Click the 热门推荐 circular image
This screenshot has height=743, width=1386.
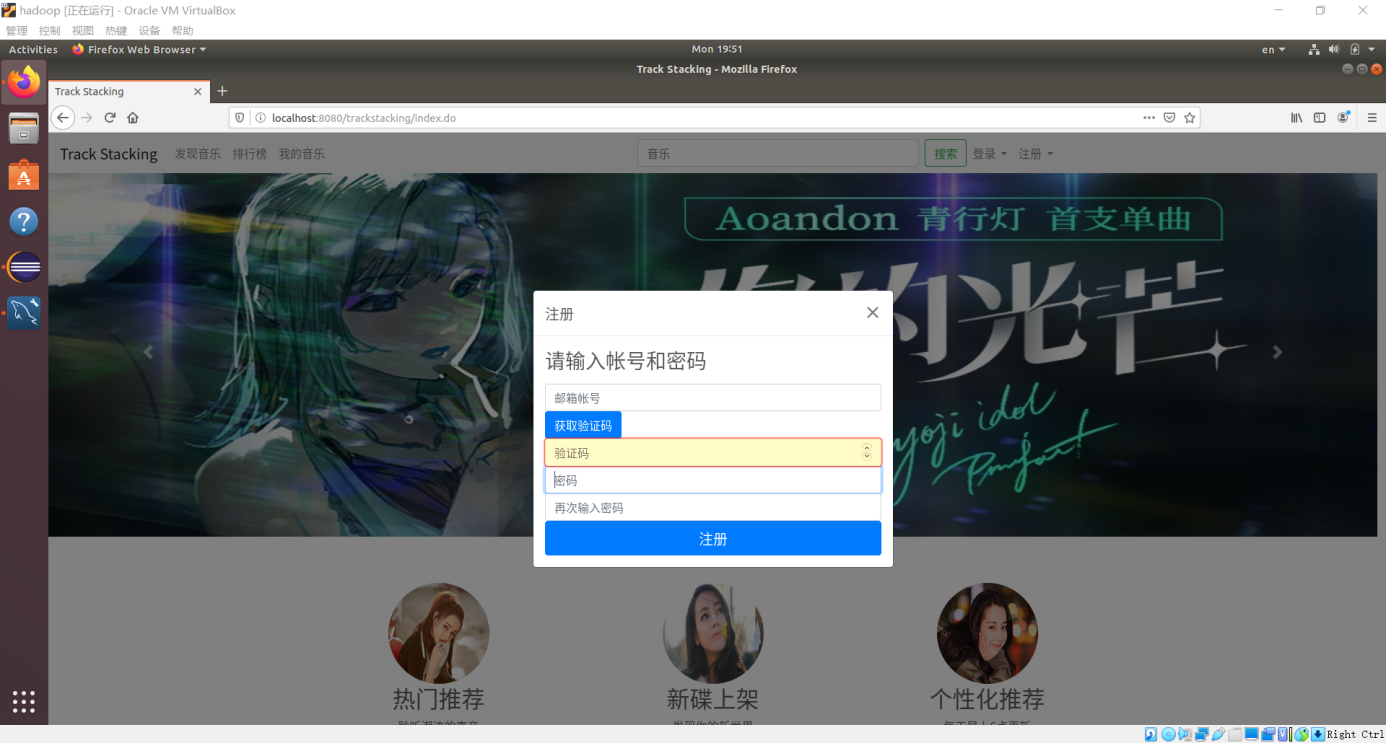coord(439,634)
